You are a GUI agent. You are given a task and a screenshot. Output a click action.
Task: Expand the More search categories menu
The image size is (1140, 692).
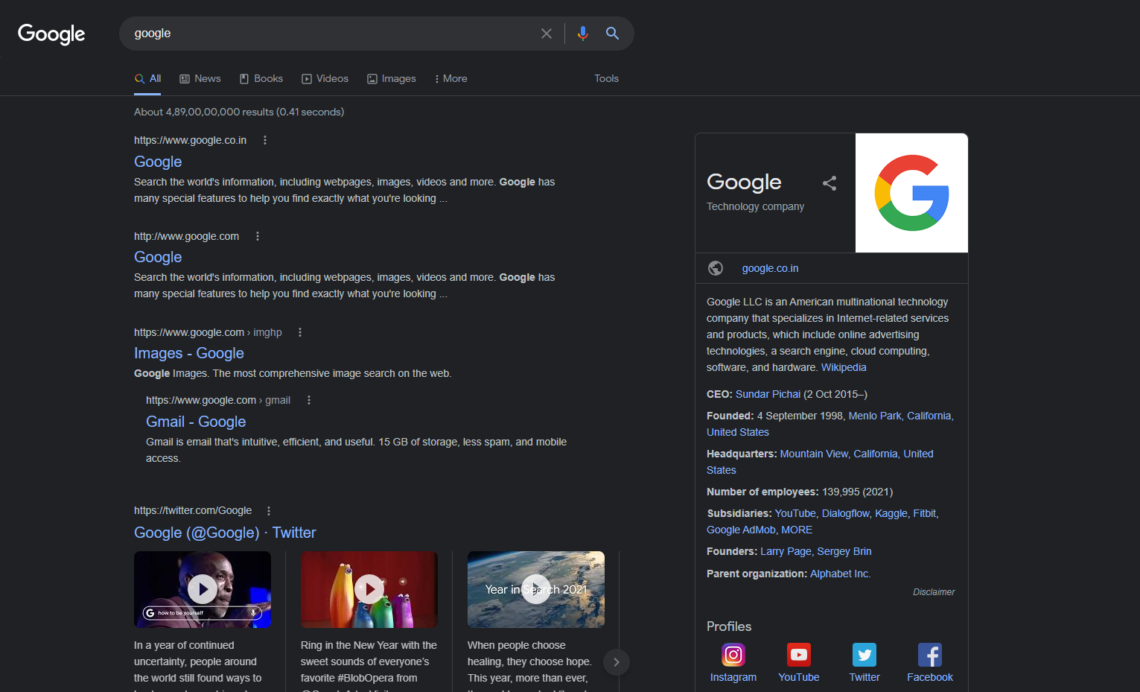[451, 79]
